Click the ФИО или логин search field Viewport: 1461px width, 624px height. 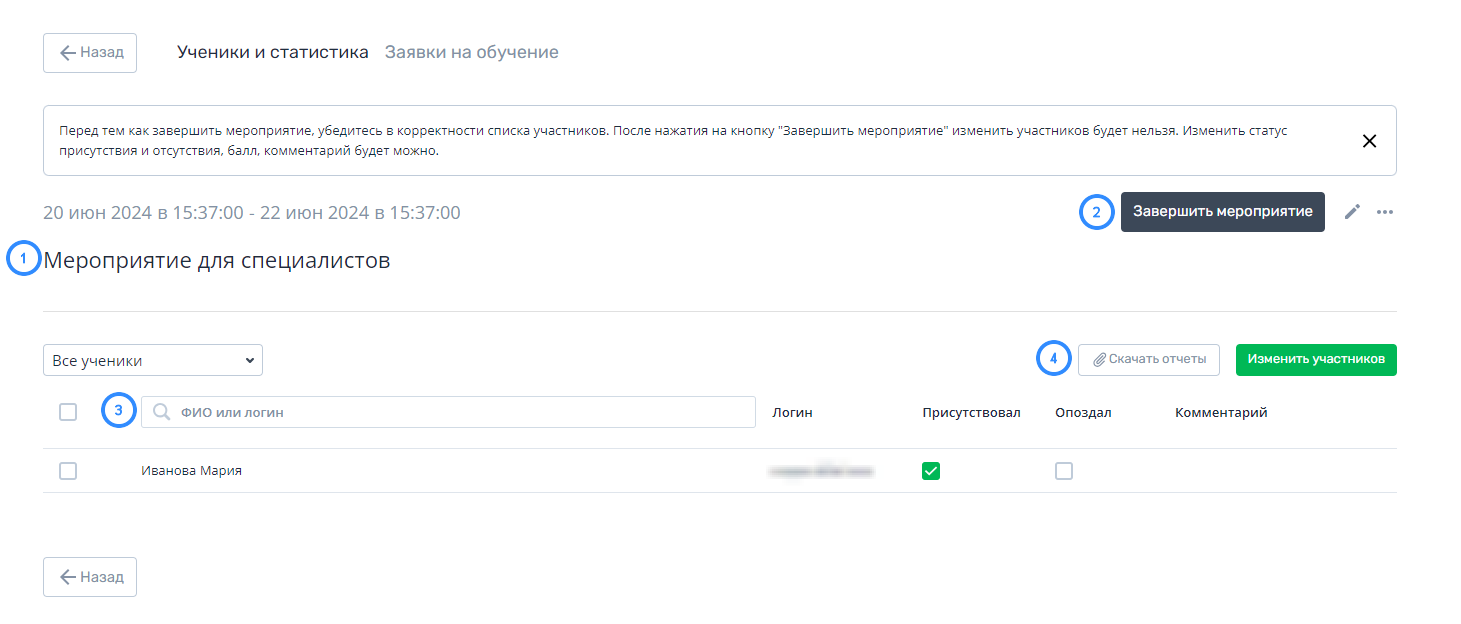(x=448, y=412)
